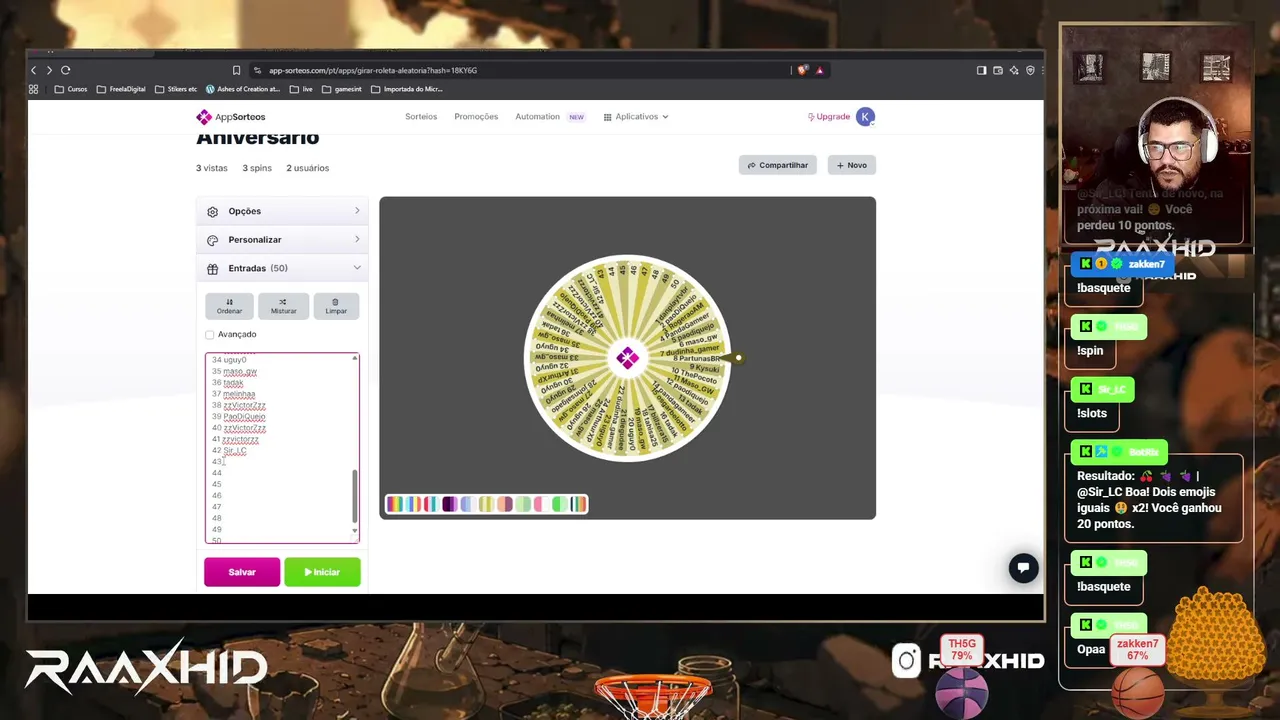
Task: Open the Importada do Micr... bookmark folder
Action: coord(406,89)
